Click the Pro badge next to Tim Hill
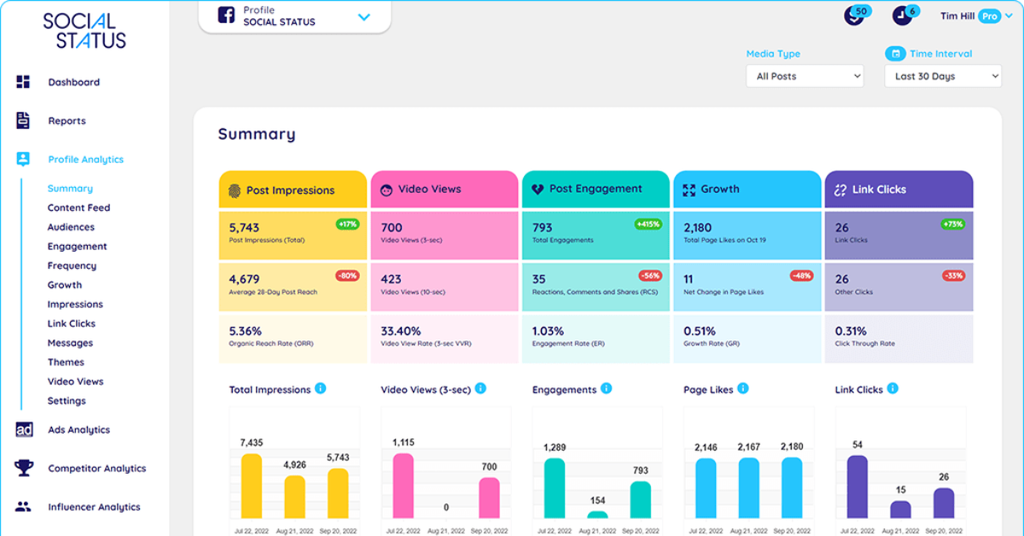The width and height of the screenshot is (1024, 536). coord(990,16)
